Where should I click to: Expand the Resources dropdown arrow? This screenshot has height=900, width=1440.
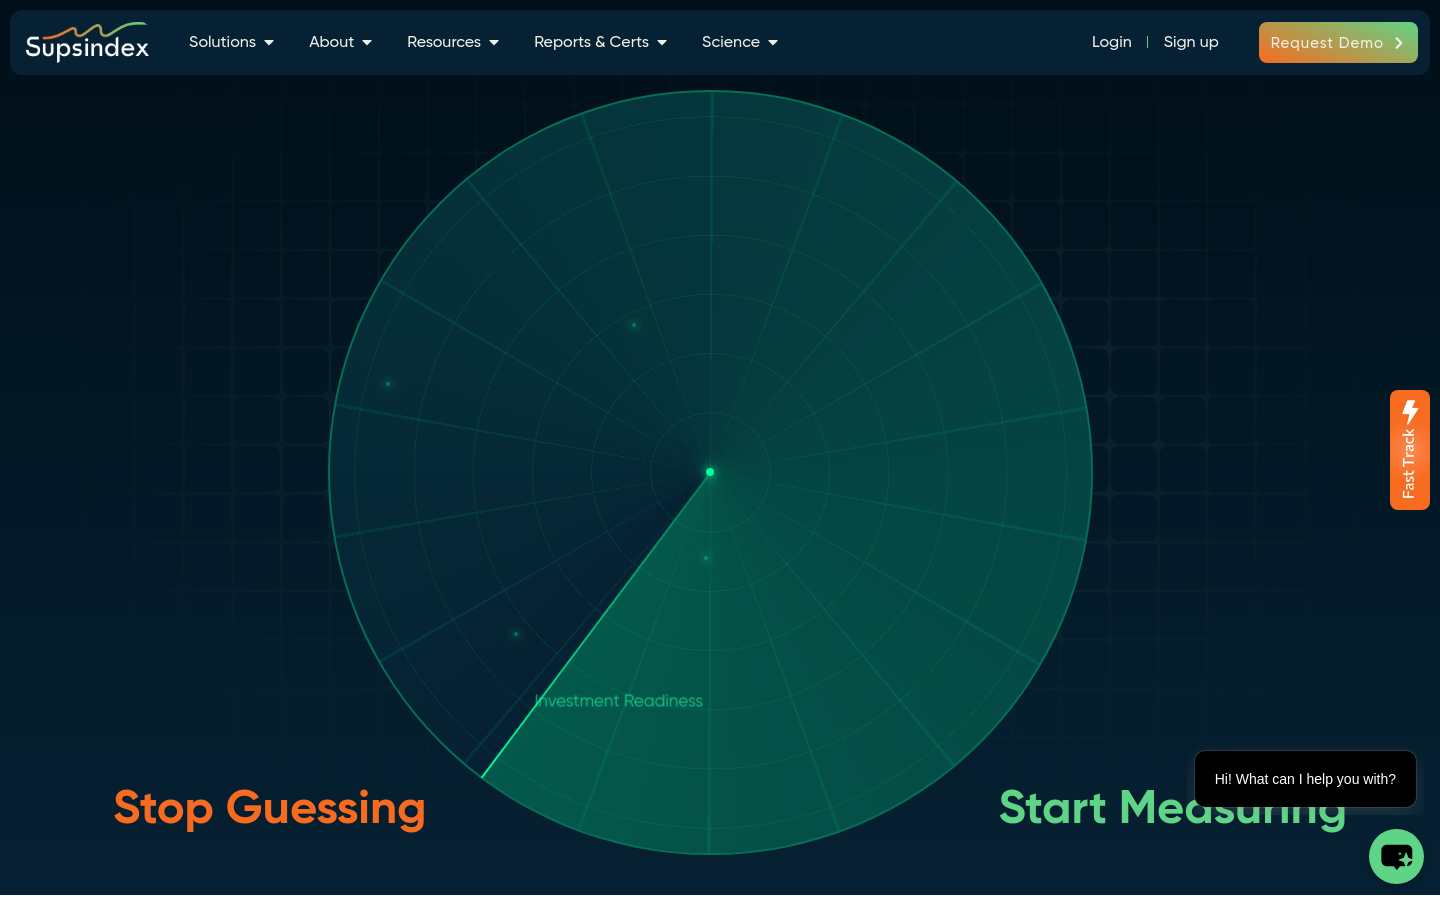click(494, 43)
